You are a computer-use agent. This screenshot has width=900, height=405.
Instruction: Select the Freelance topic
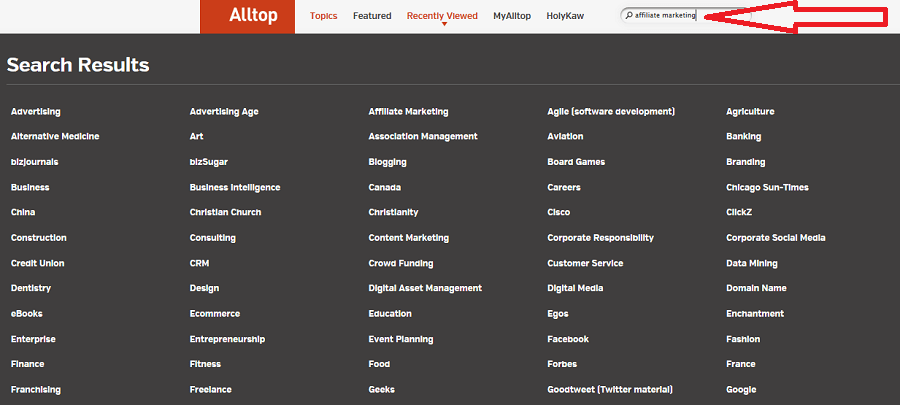coord(211,390)
